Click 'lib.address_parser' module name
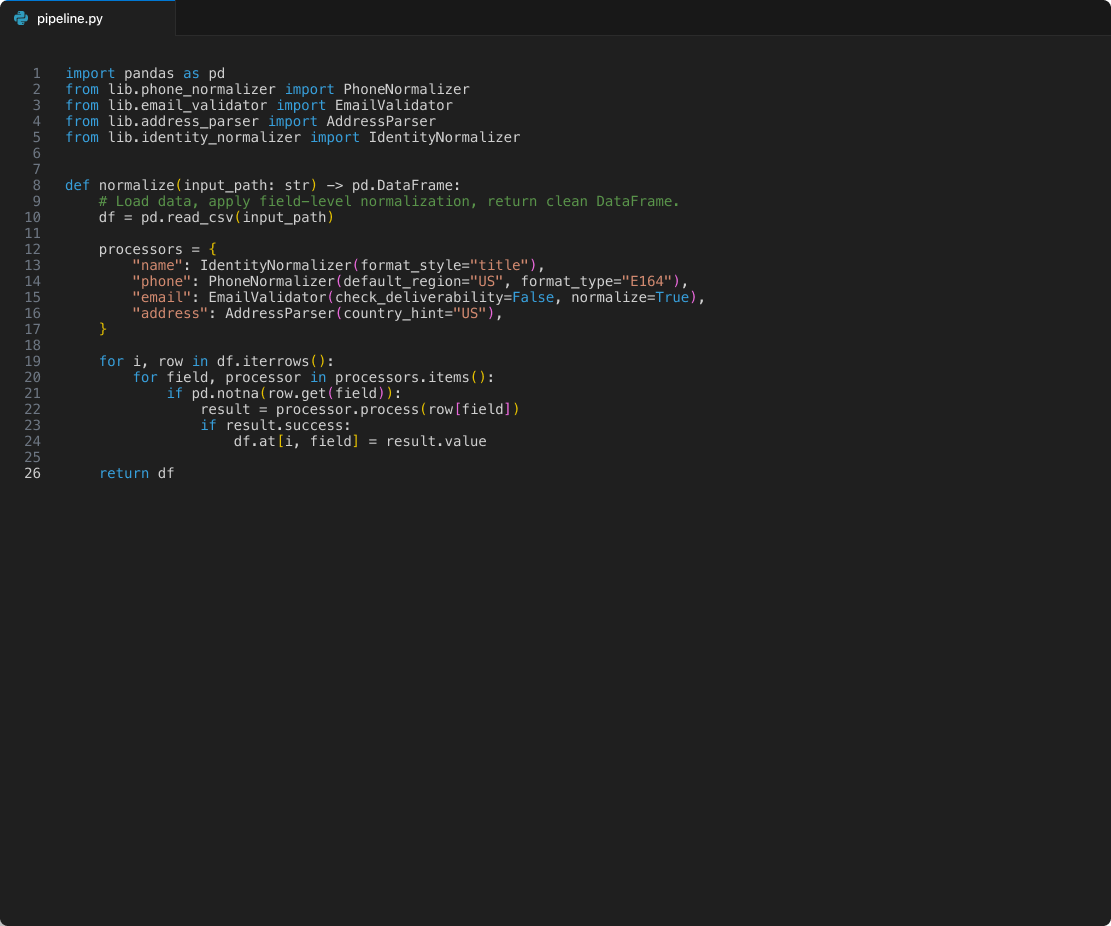The image size is (1111, 926). [183, 122]
